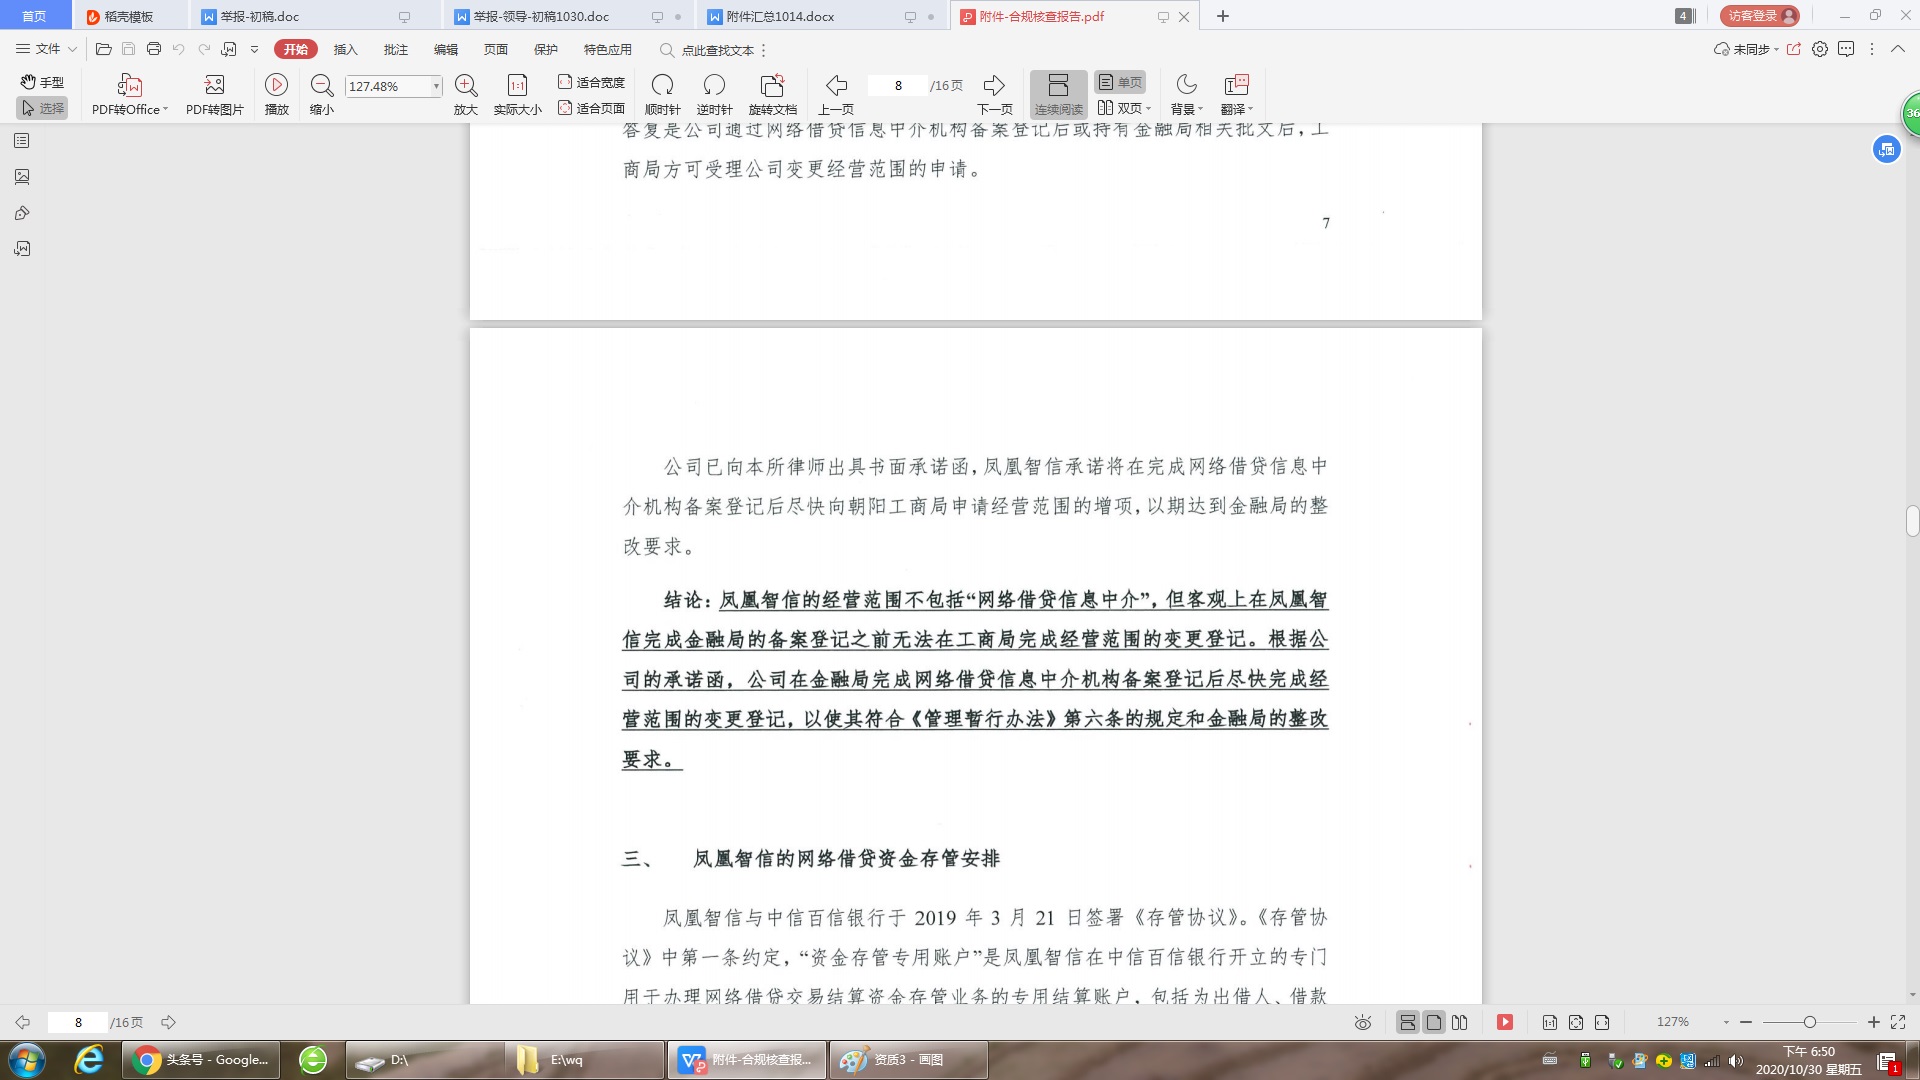This screenshot has height=1080, width=1920.
Task: Rotate the page 逆时针
Action: (714, 95)
